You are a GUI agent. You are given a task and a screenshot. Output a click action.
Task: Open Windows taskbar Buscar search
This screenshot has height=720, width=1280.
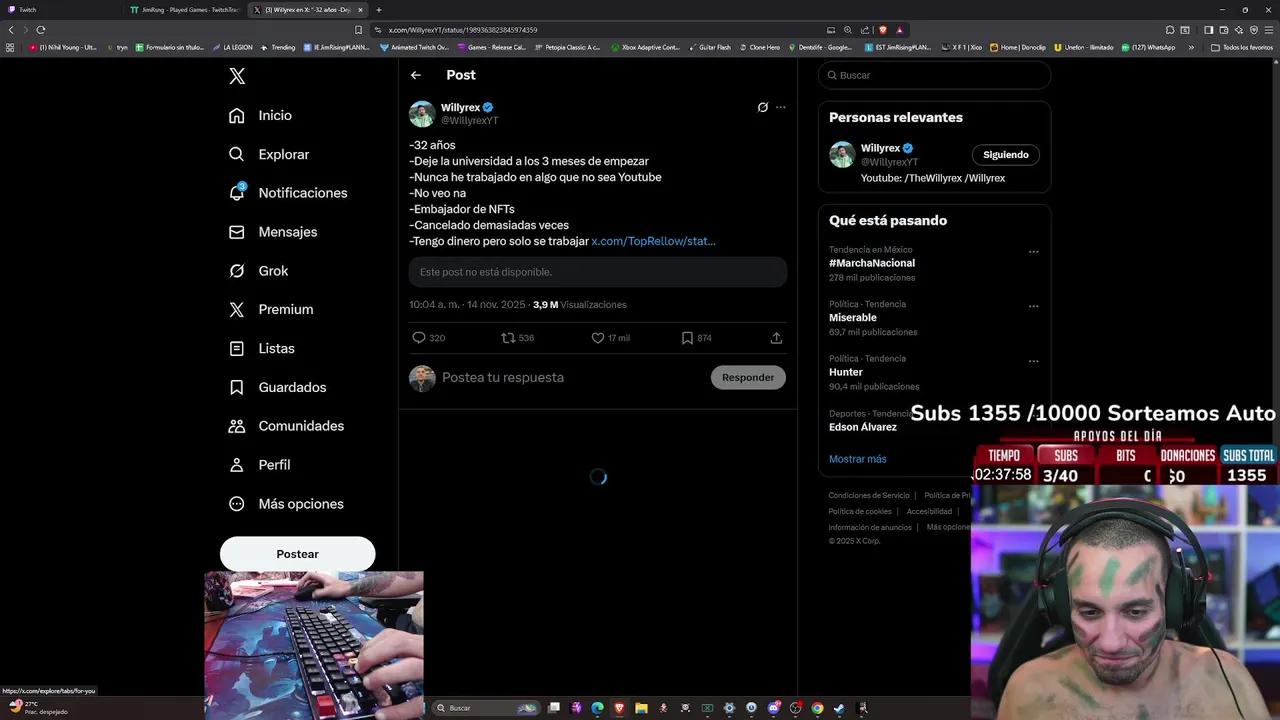point(486,708)
